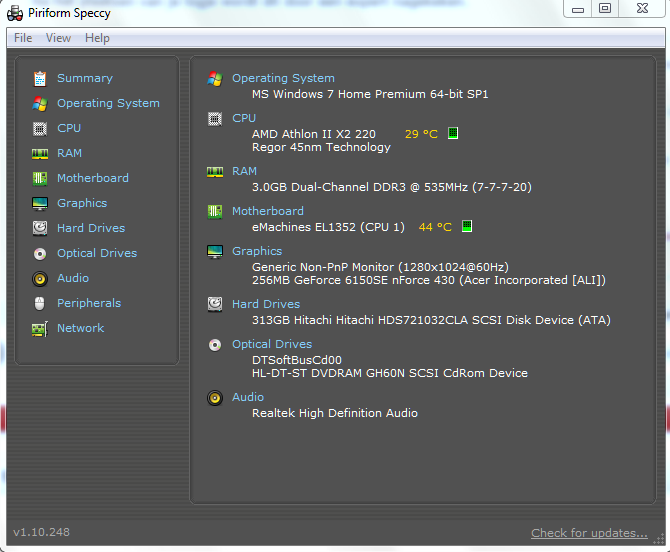Show Motherboard details from sidebar

(93, 178)
